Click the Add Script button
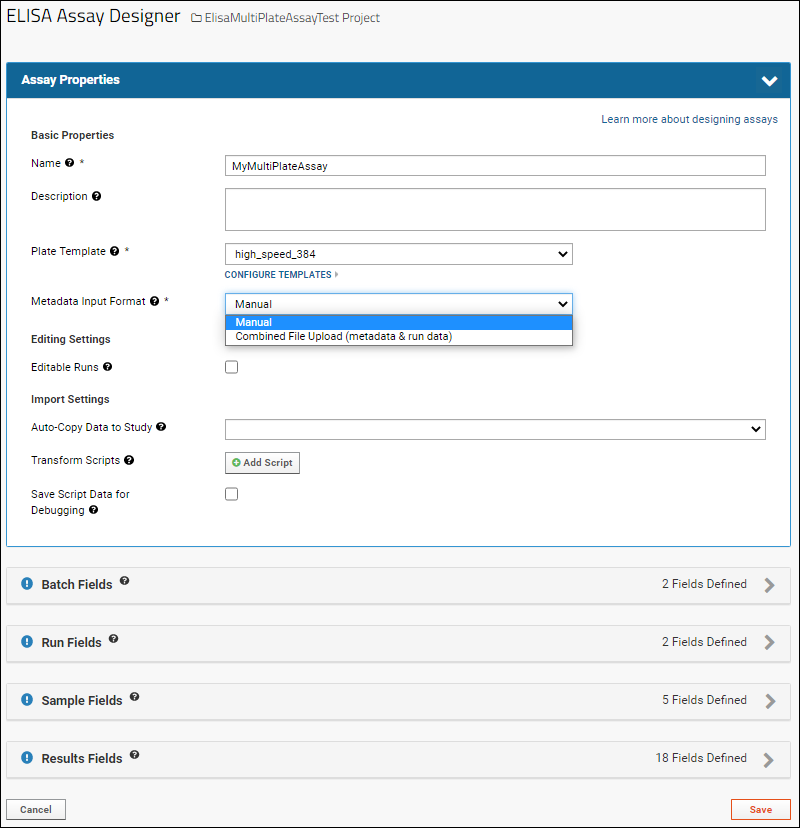 tap(262, 463)
